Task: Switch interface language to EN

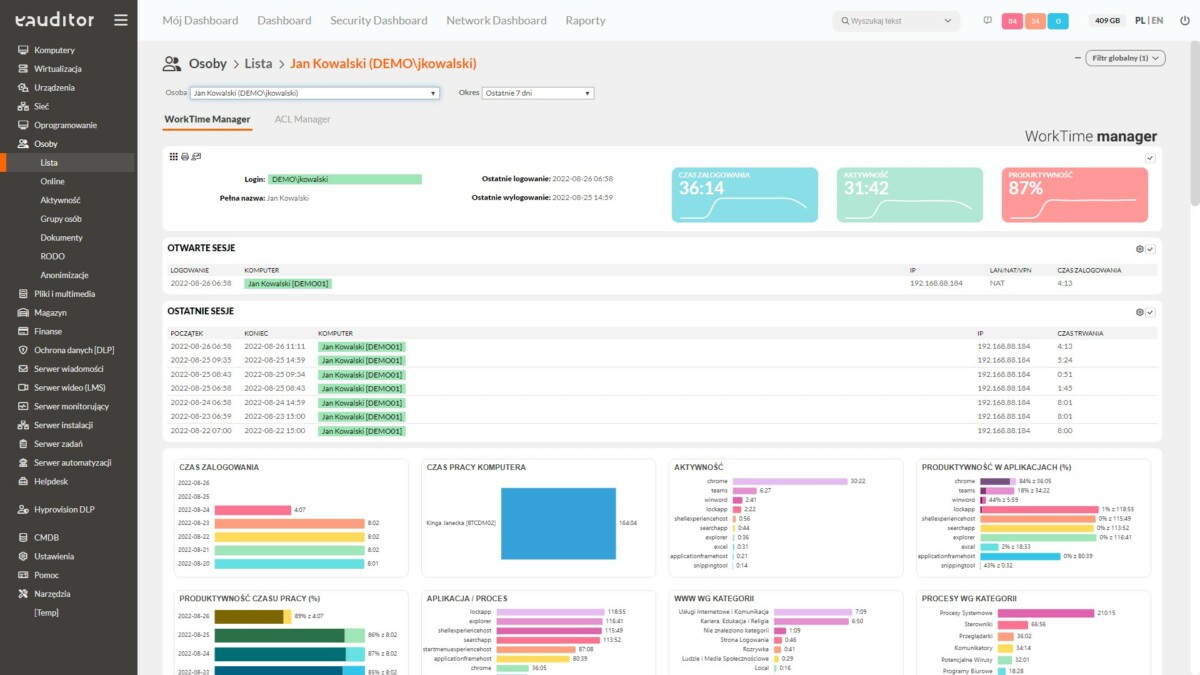Action: tap(1157, 19)
